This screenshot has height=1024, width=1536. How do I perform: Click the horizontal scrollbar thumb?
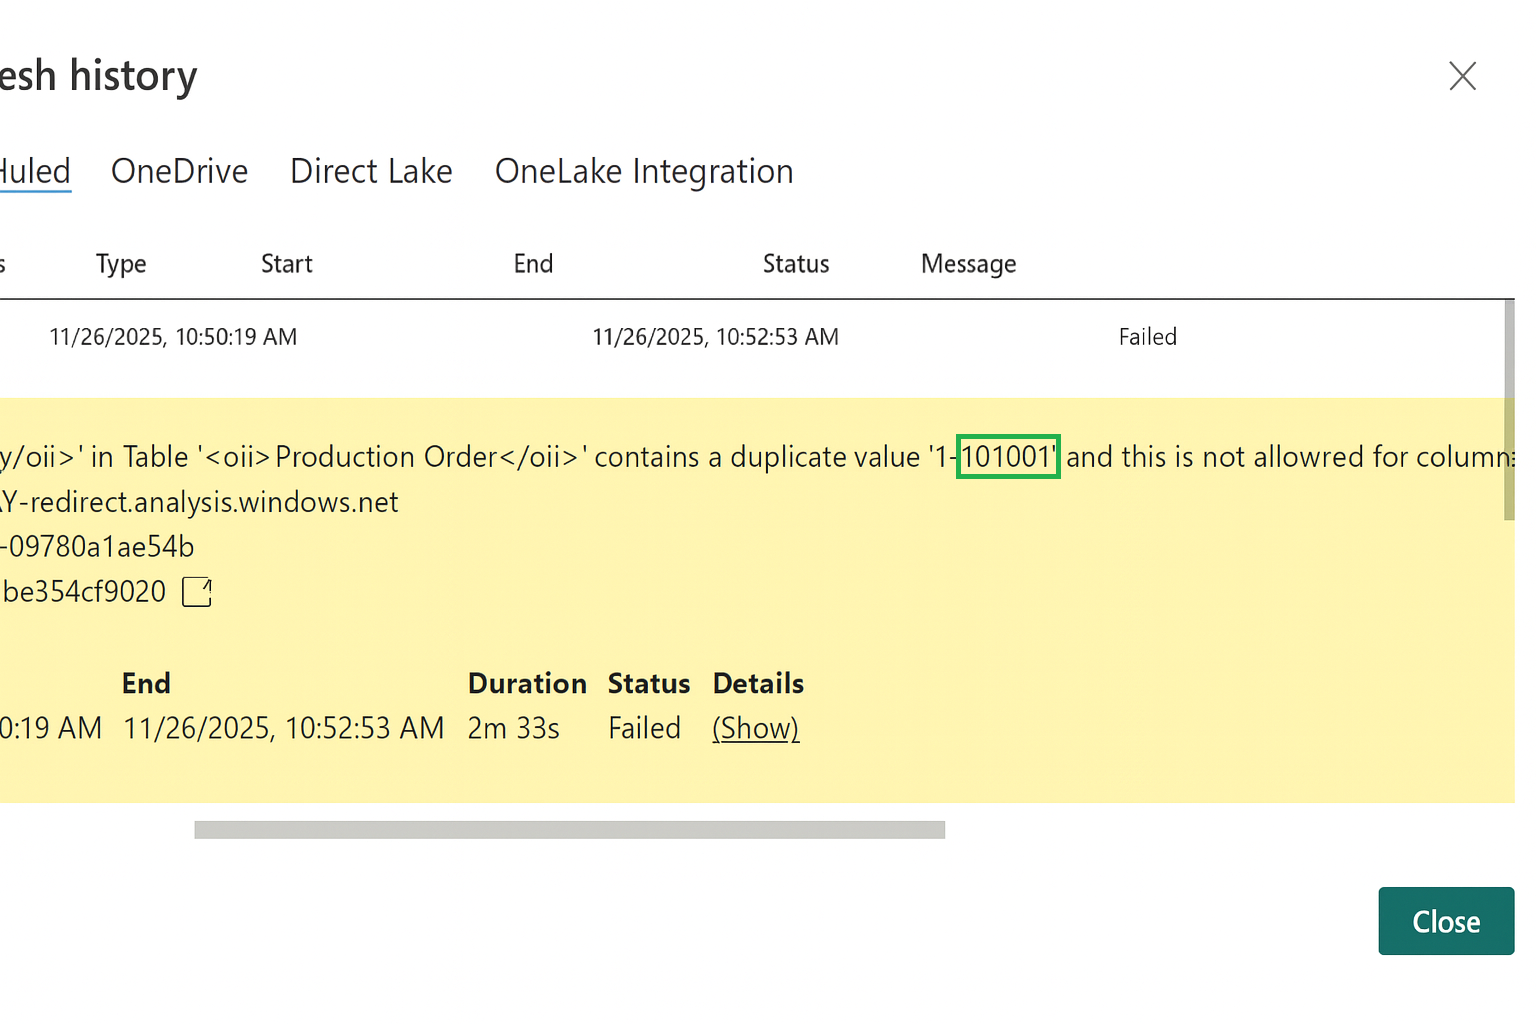pyautogui.click(x=569, y=830)
